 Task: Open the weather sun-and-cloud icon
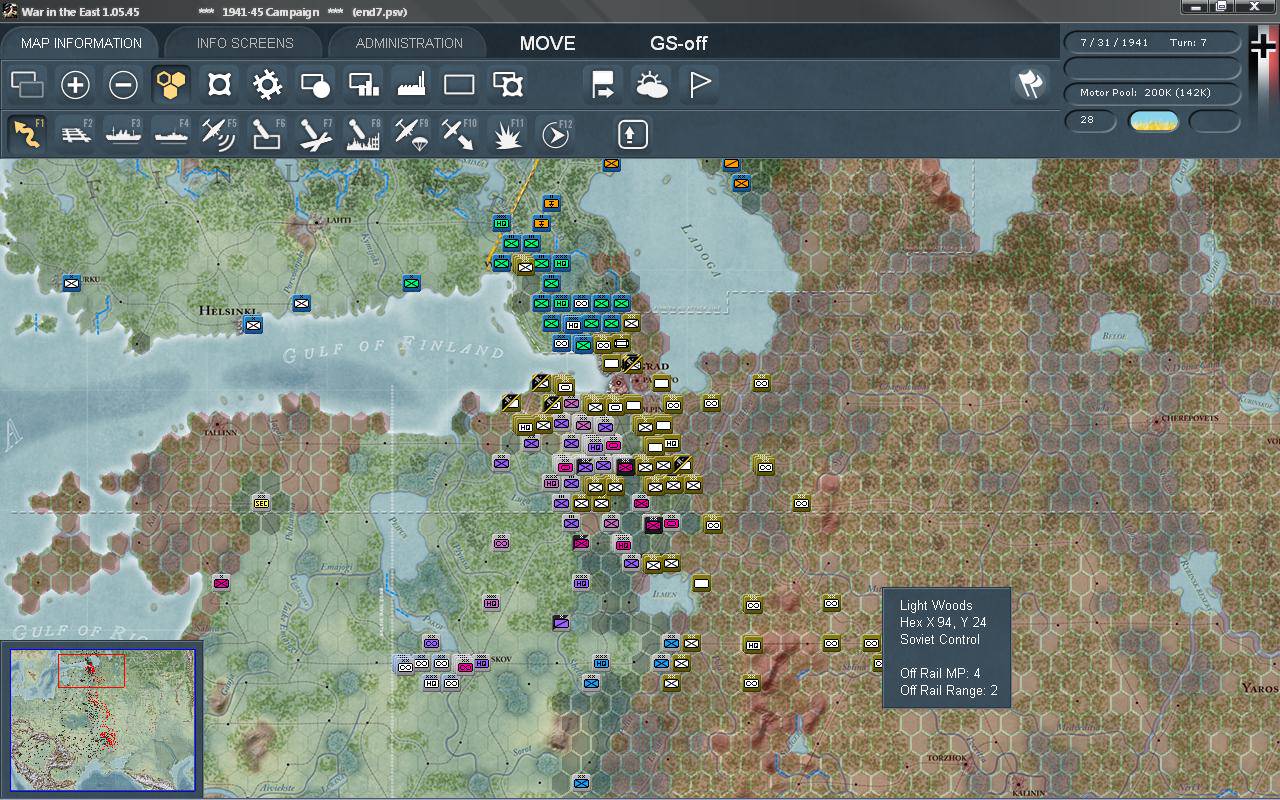651,85
